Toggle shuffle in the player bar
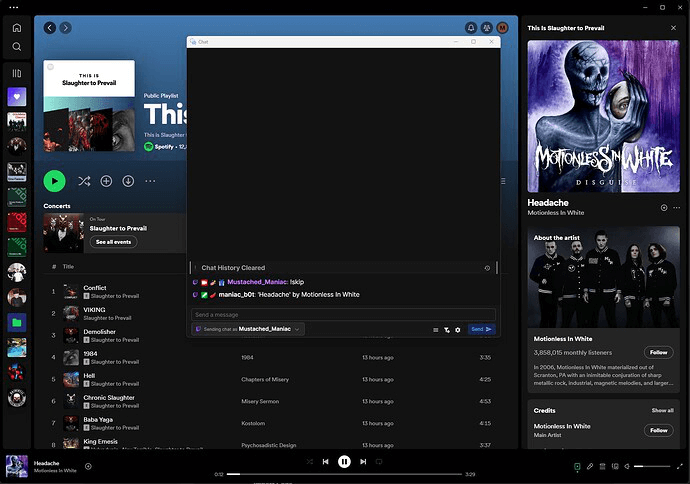690x484 pixels. pyautogui.click(x=310, y=462)
